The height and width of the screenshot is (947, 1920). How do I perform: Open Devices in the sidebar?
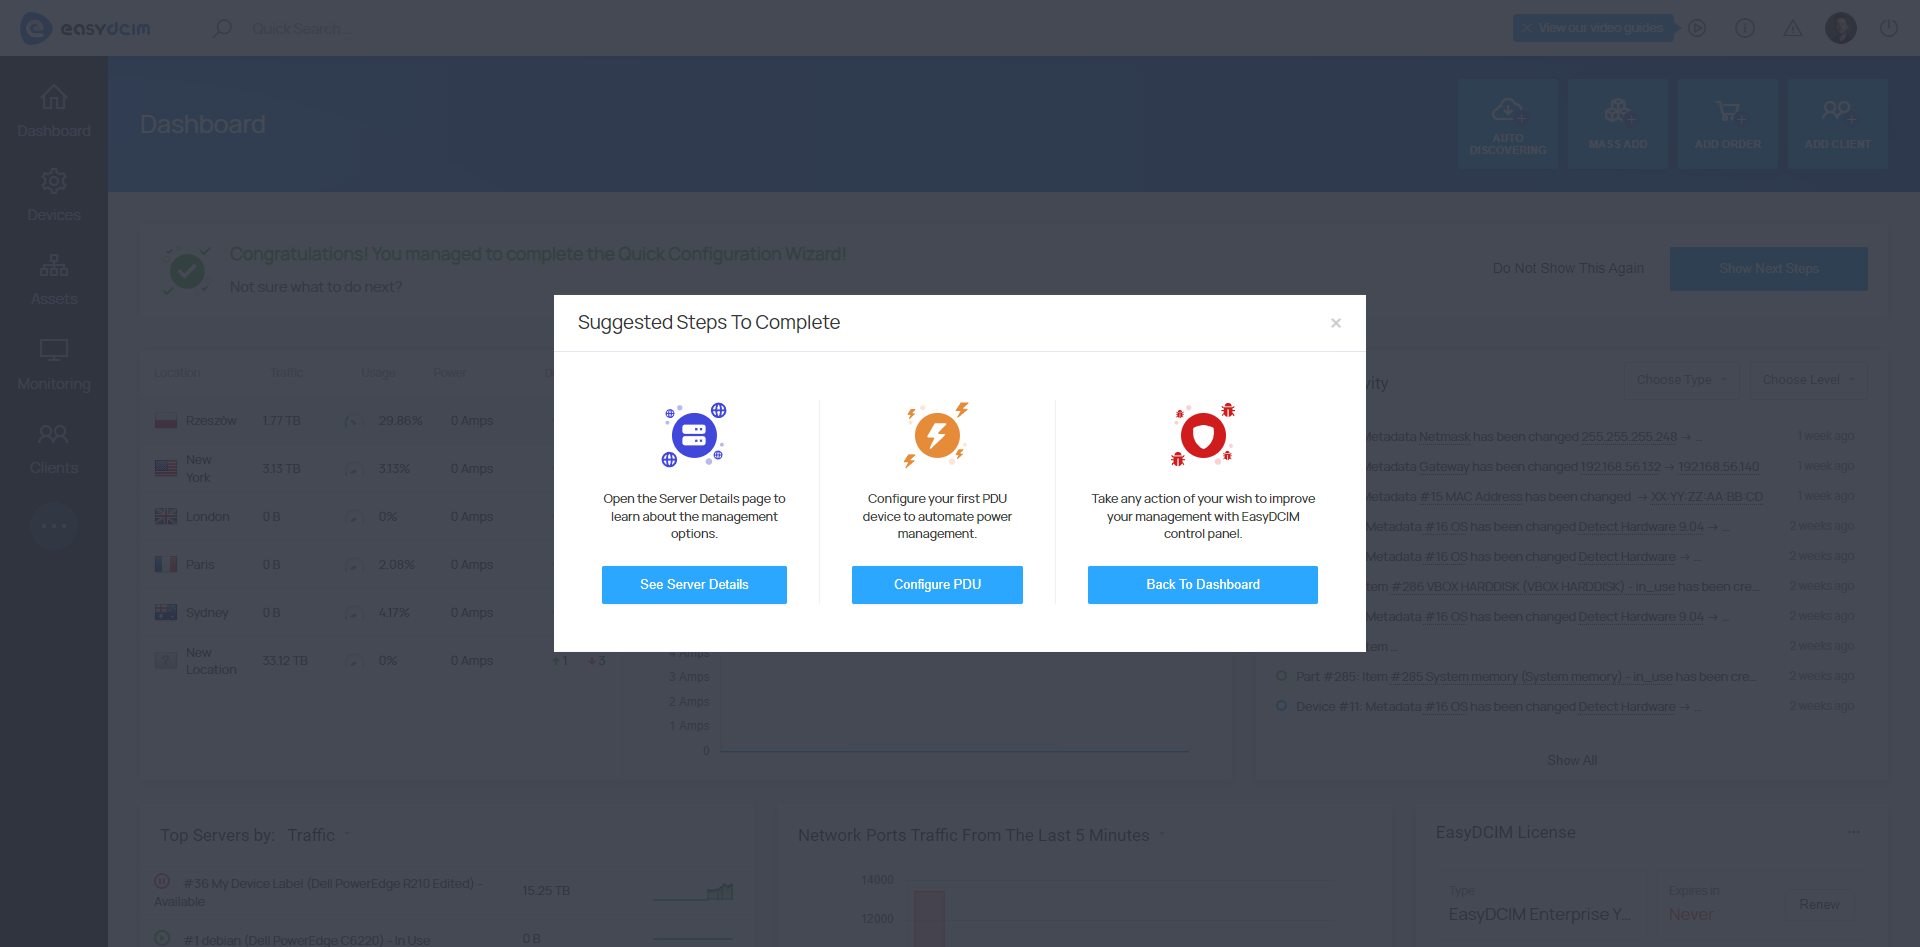54,195
